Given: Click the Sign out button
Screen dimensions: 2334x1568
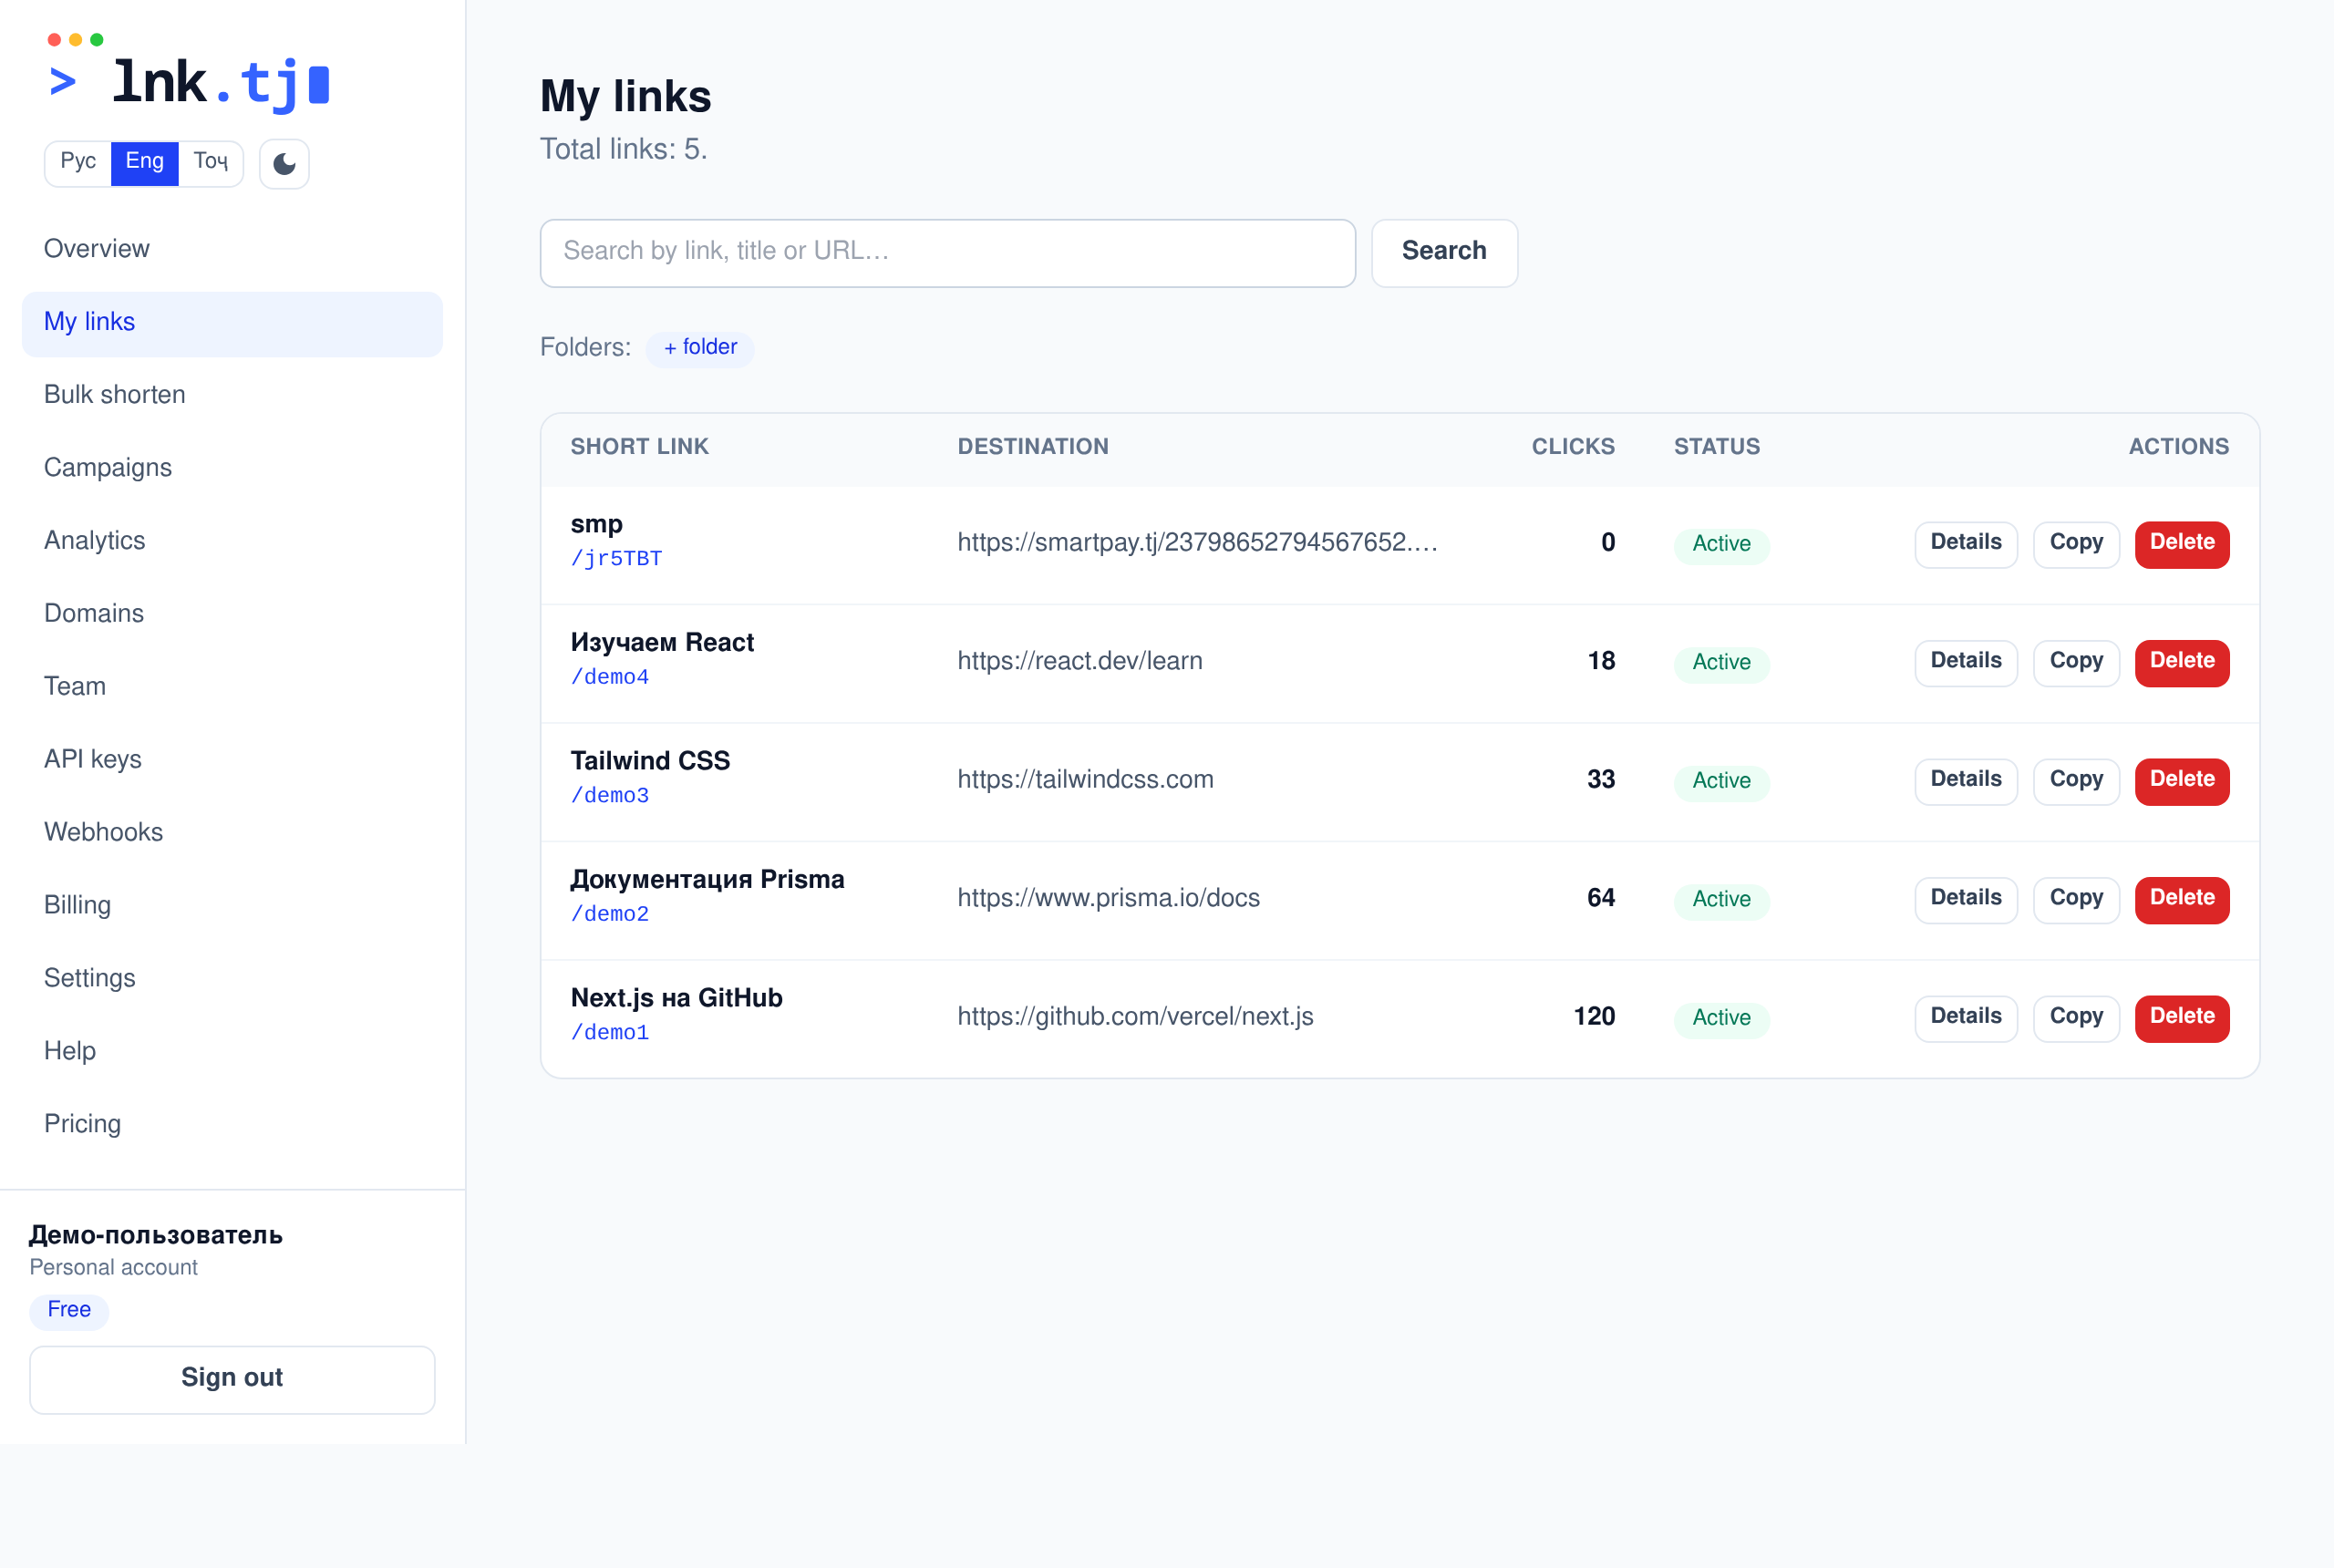Looking at the screenshot, I should 232,1379.
